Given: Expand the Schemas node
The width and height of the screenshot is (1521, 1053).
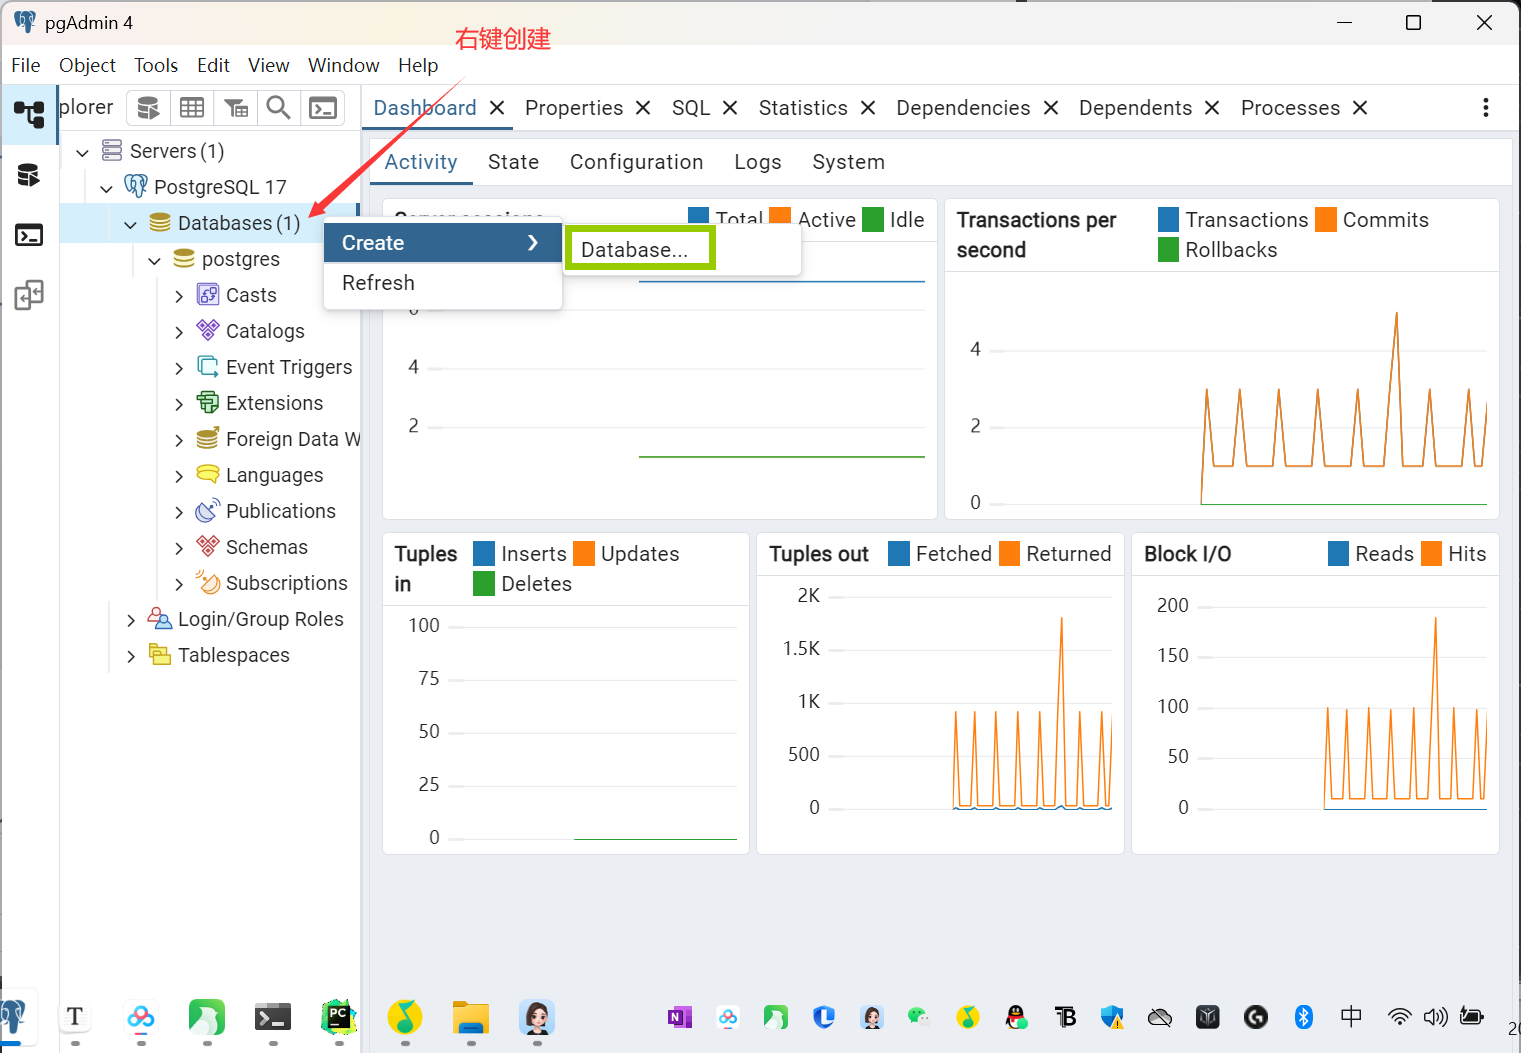Looking at the screenshot, I should (179, 548).
